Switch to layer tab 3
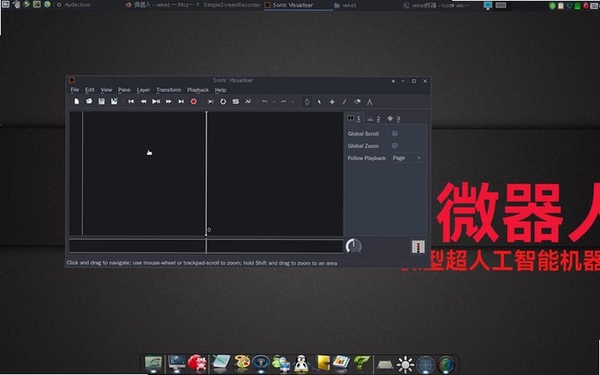 (x=393, y=119)
